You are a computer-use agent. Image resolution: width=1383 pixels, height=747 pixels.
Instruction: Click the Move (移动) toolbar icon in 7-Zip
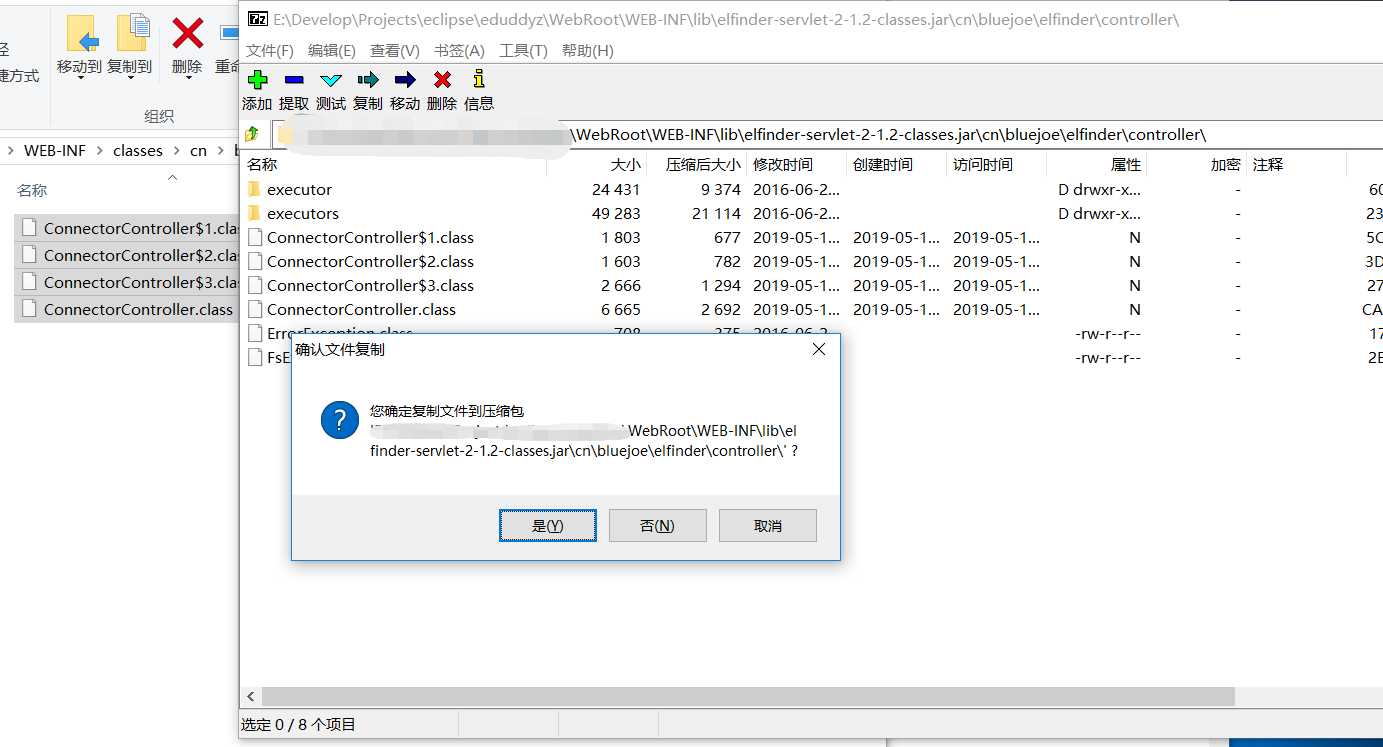click(x=405, y=80)
